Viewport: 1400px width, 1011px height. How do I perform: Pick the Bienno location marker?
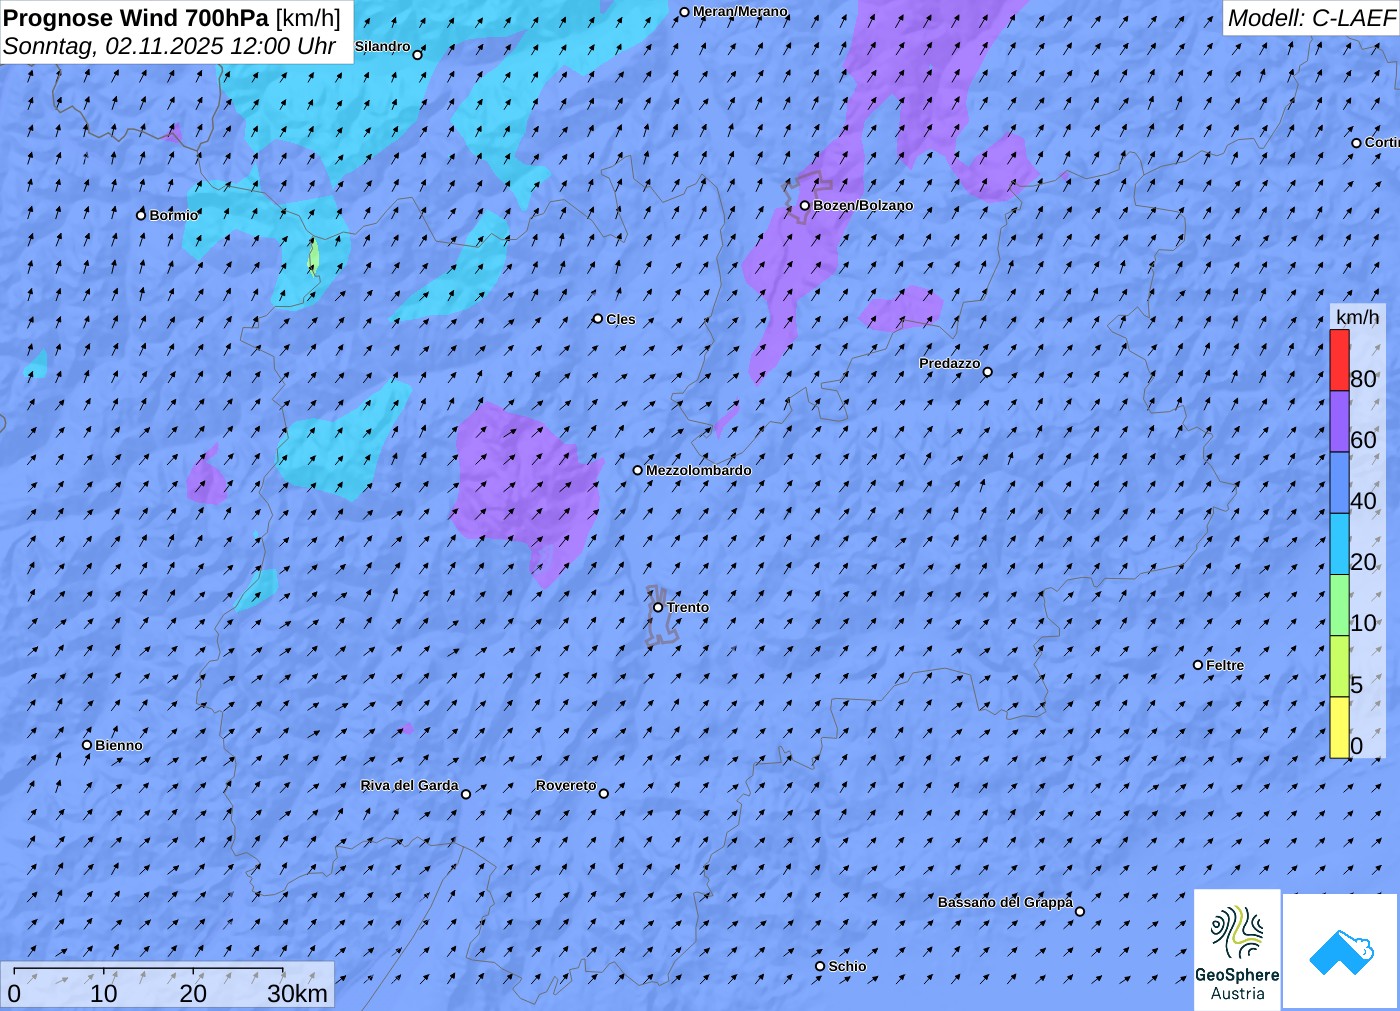(x=87, y=745)
